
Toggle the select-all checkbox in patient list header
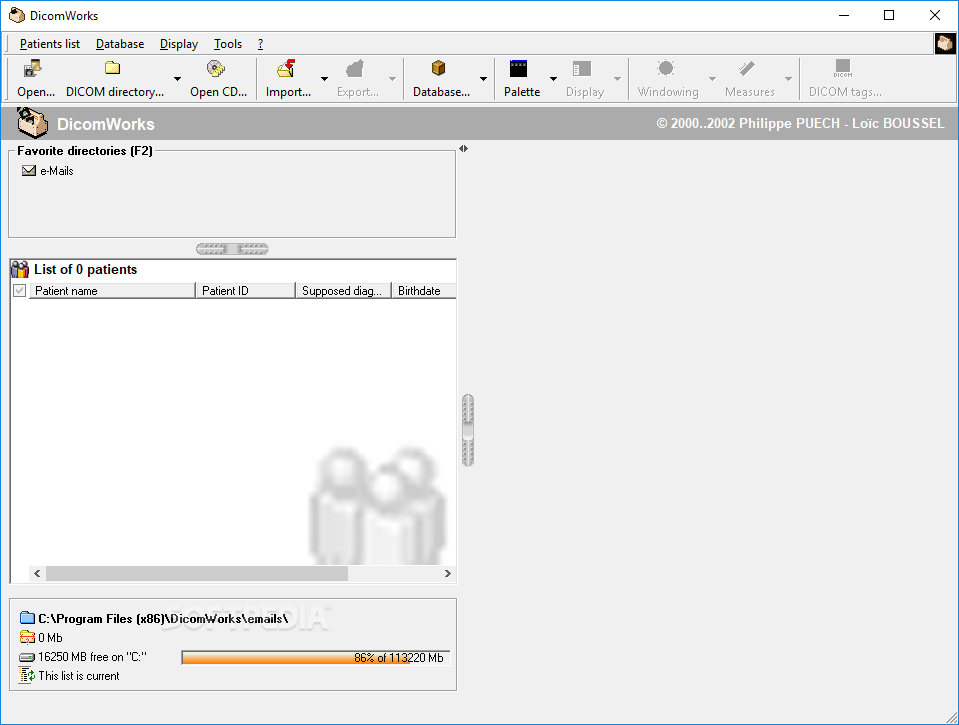[20, 291]
